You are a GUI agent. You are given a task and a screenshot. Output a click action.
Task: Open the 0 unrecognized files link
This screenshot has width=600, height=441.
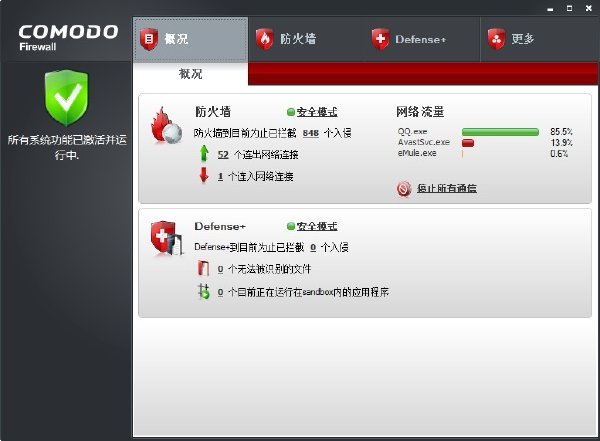(220, 270)
